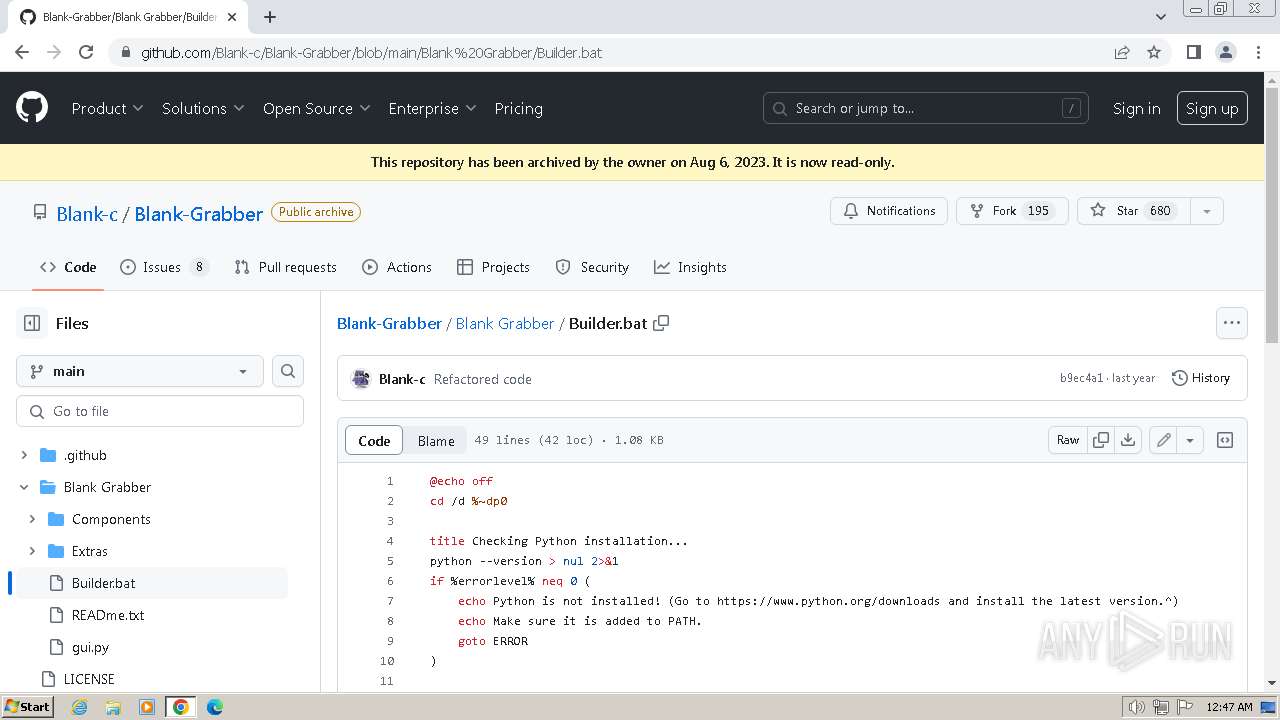Open the Chrome profile menu
This screenshot has height=720, width=1280.
tap(1225, 52)
